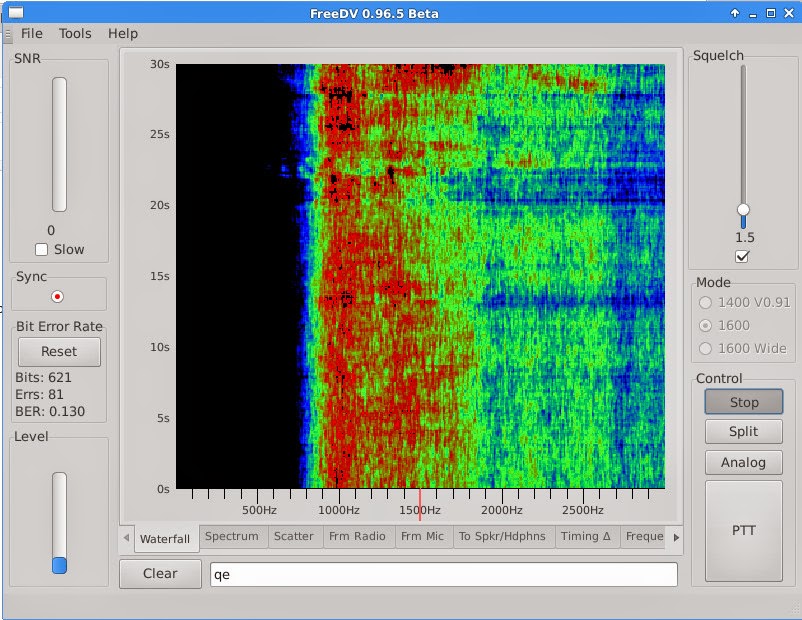Click the Stop button
This screenshot has height=620, width=802.
[x=744, y=402]
